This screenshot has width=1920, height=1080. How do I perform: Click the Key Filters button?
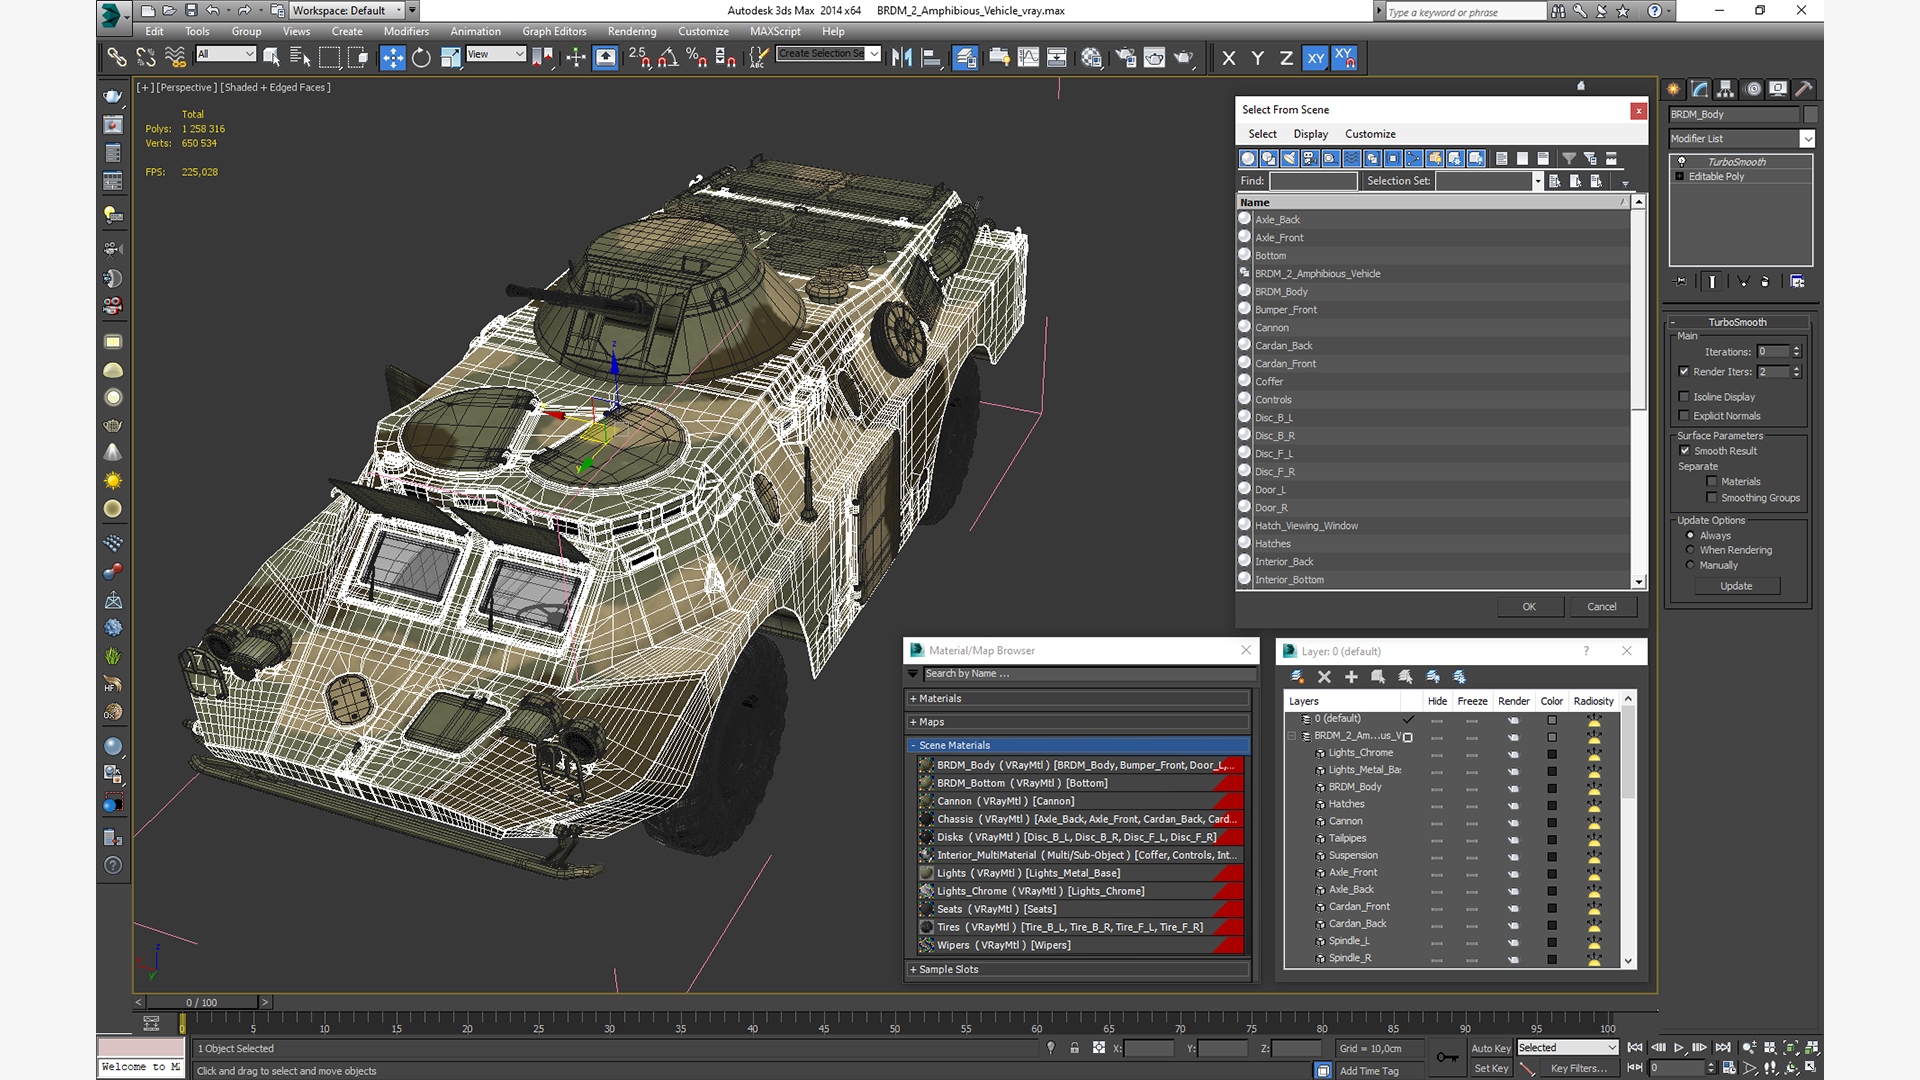point(1578,1069)
